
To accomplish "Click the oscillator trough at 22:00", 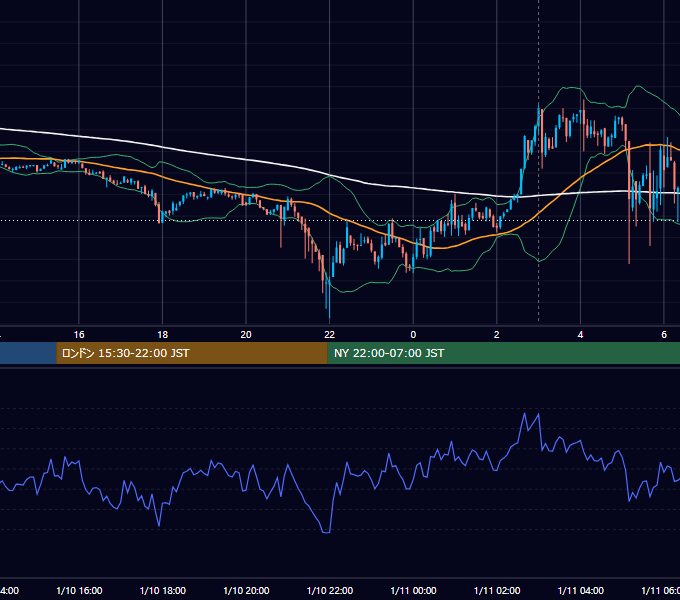I will tap(326, 532).
